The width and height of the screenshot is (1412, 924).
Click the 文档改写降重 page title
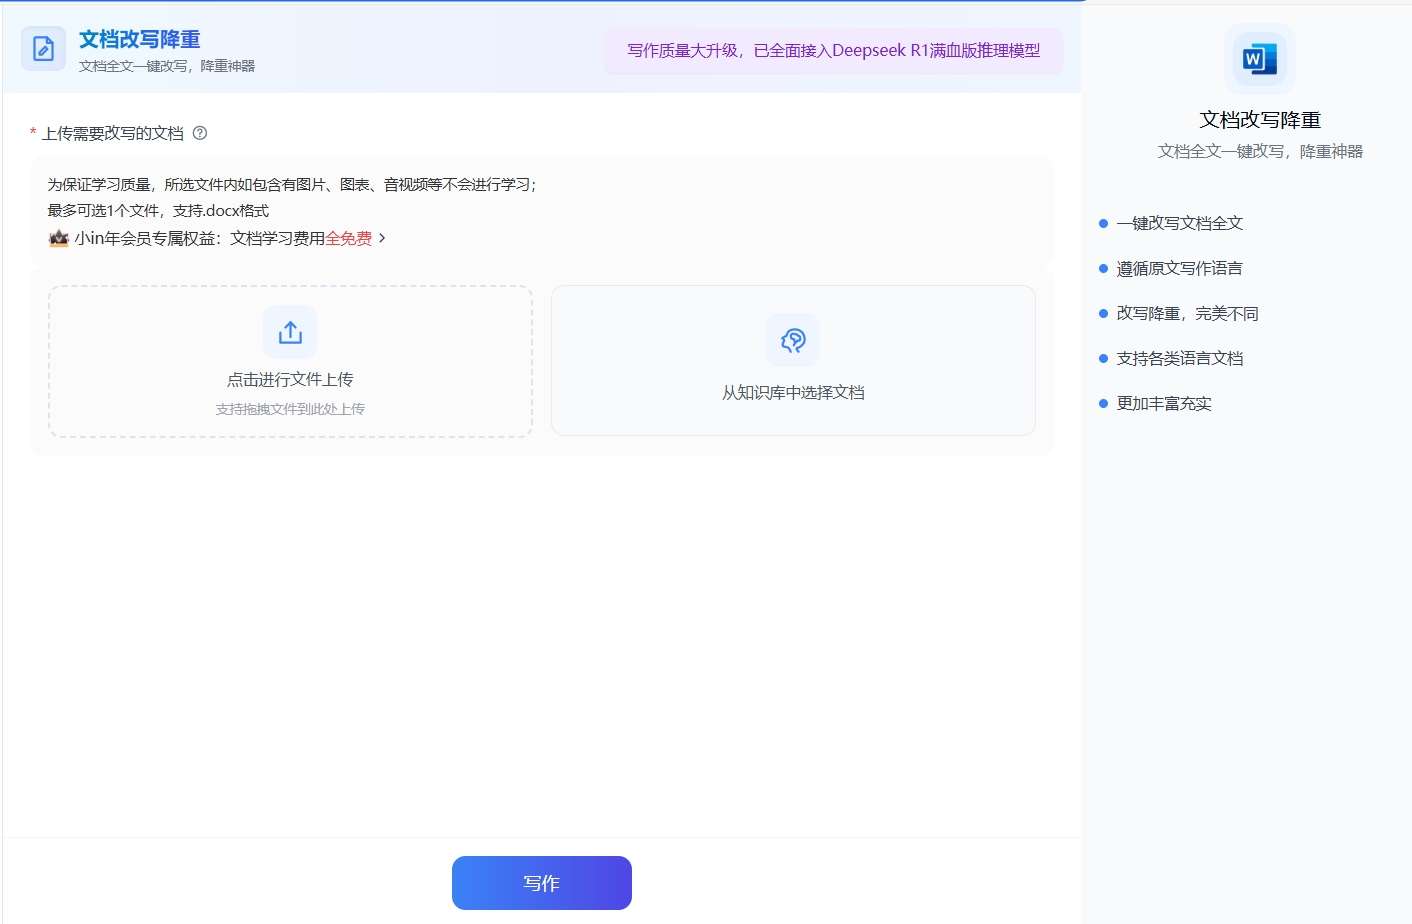tap(140, 39)
